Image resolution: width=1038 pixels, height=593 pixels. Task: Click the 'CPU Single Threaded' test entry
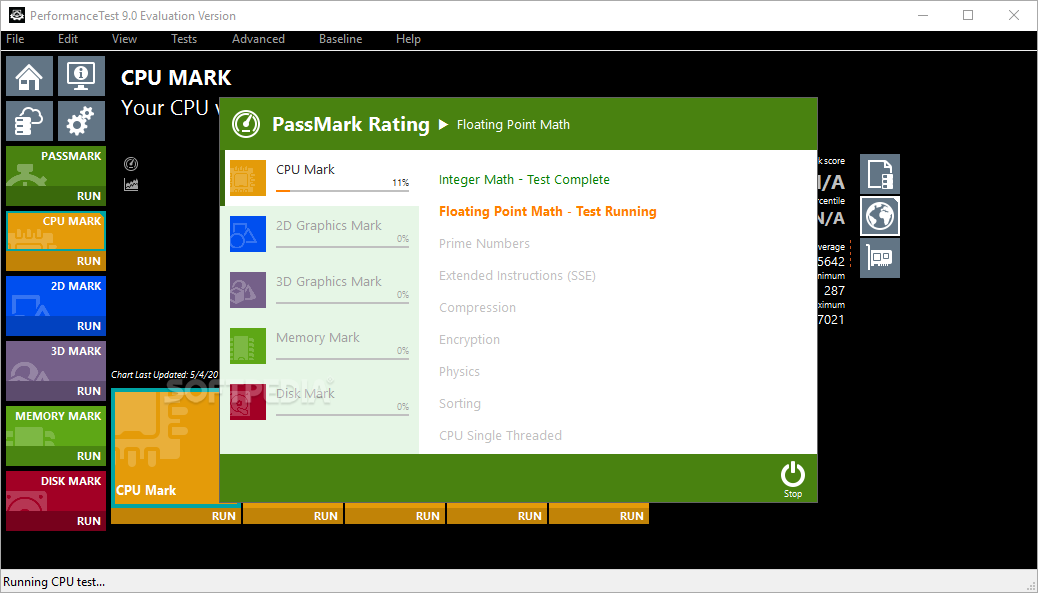(500, 435)
